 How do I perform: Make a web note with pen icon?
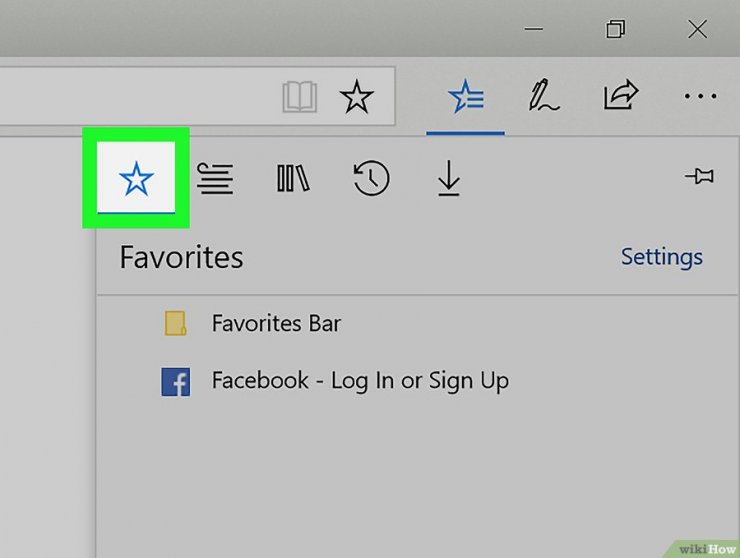click(x=544, y=97)
